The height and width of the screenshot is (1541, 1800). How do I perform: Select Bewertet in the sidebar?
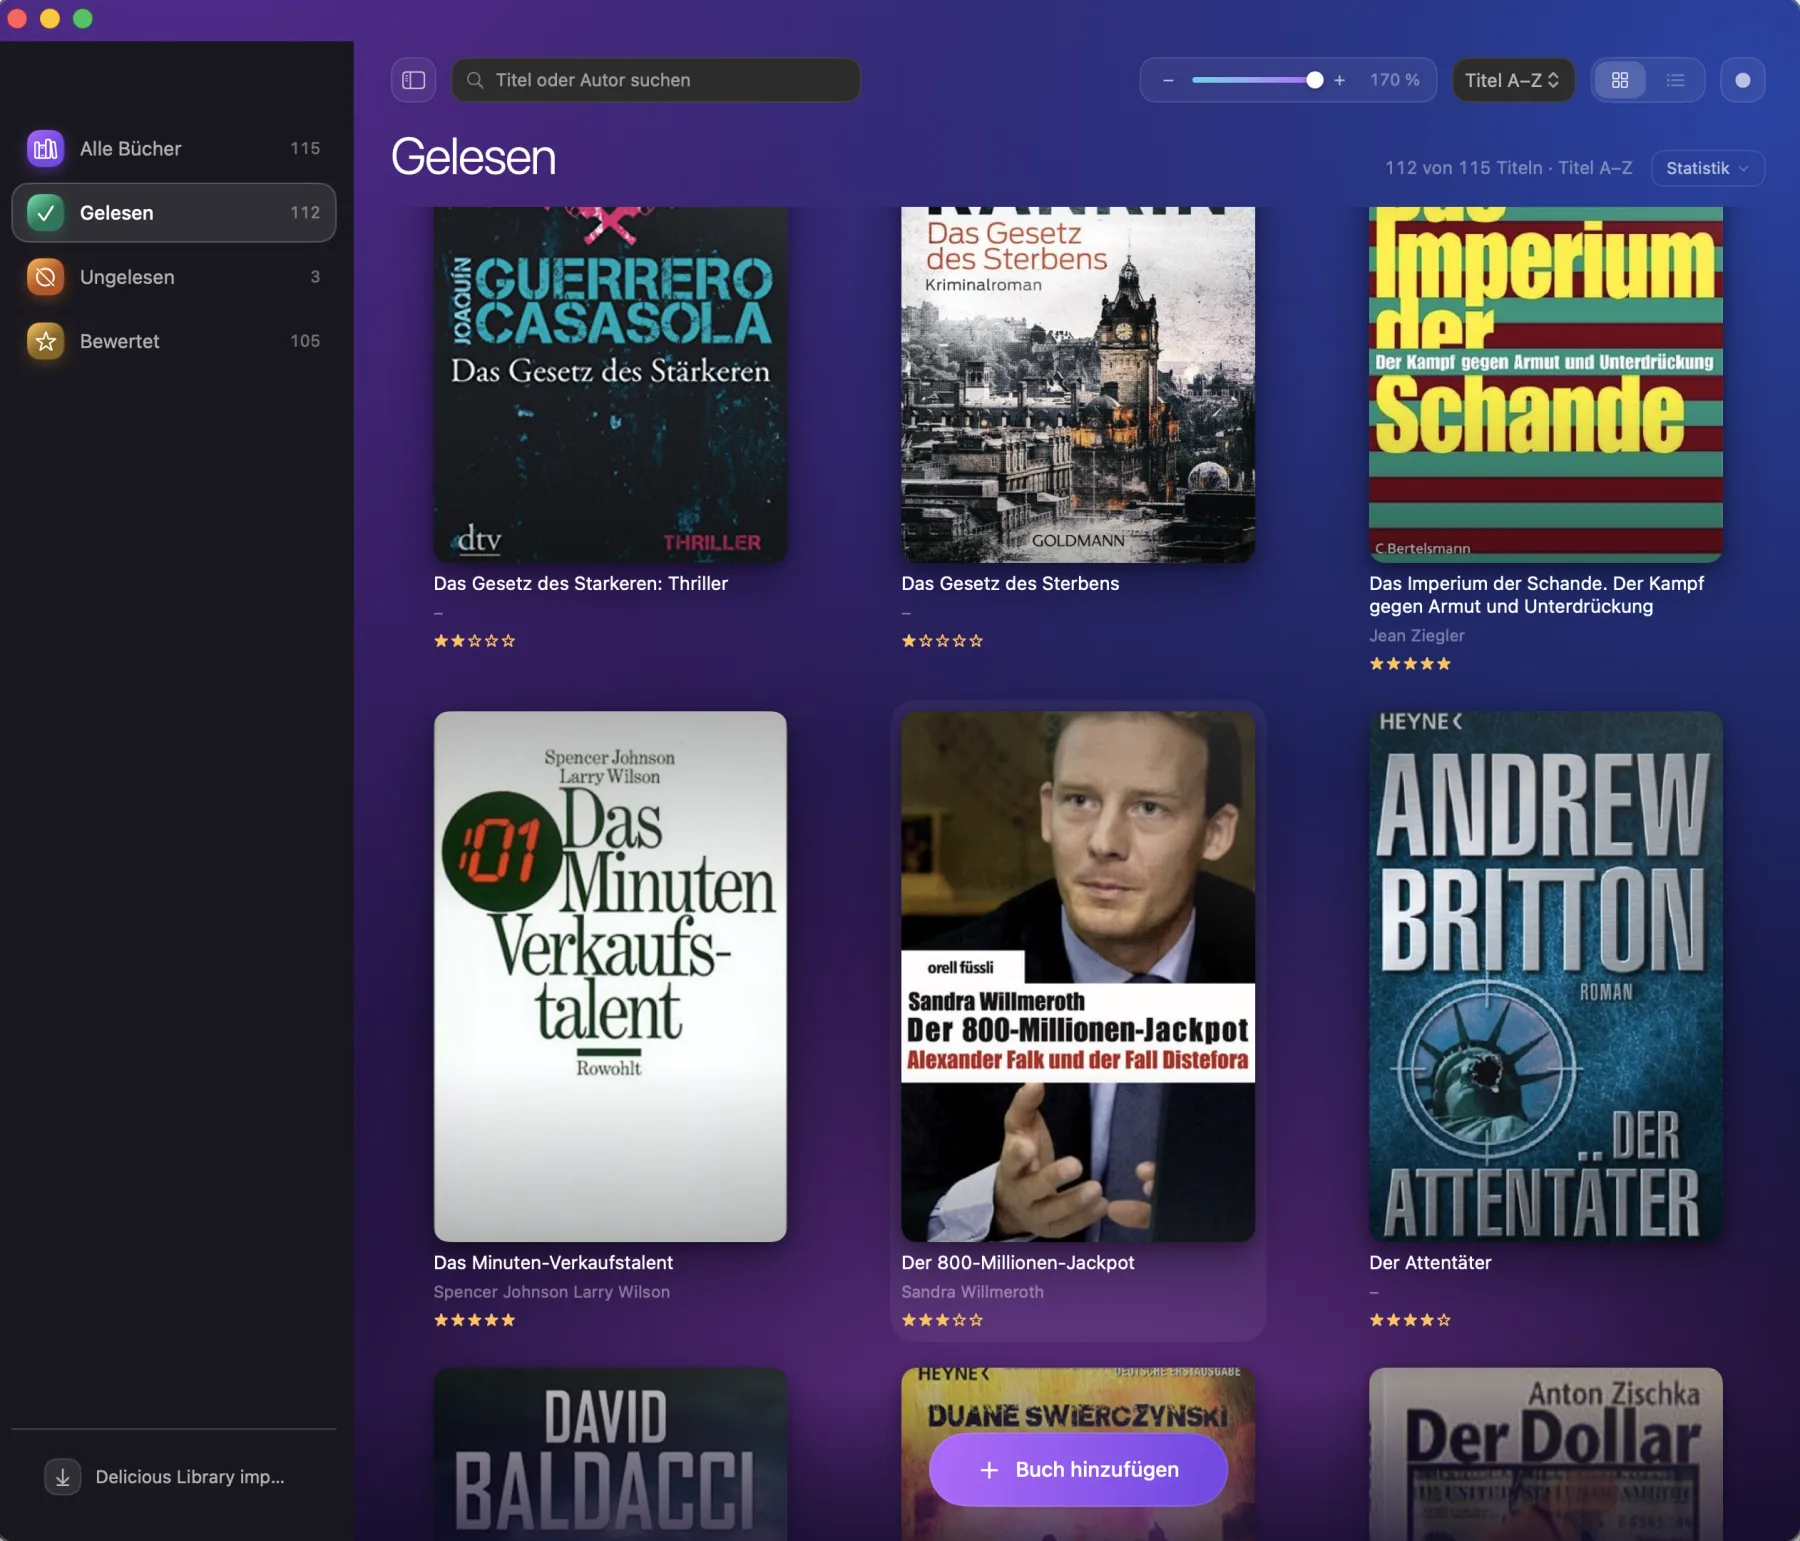click(174, 341)
